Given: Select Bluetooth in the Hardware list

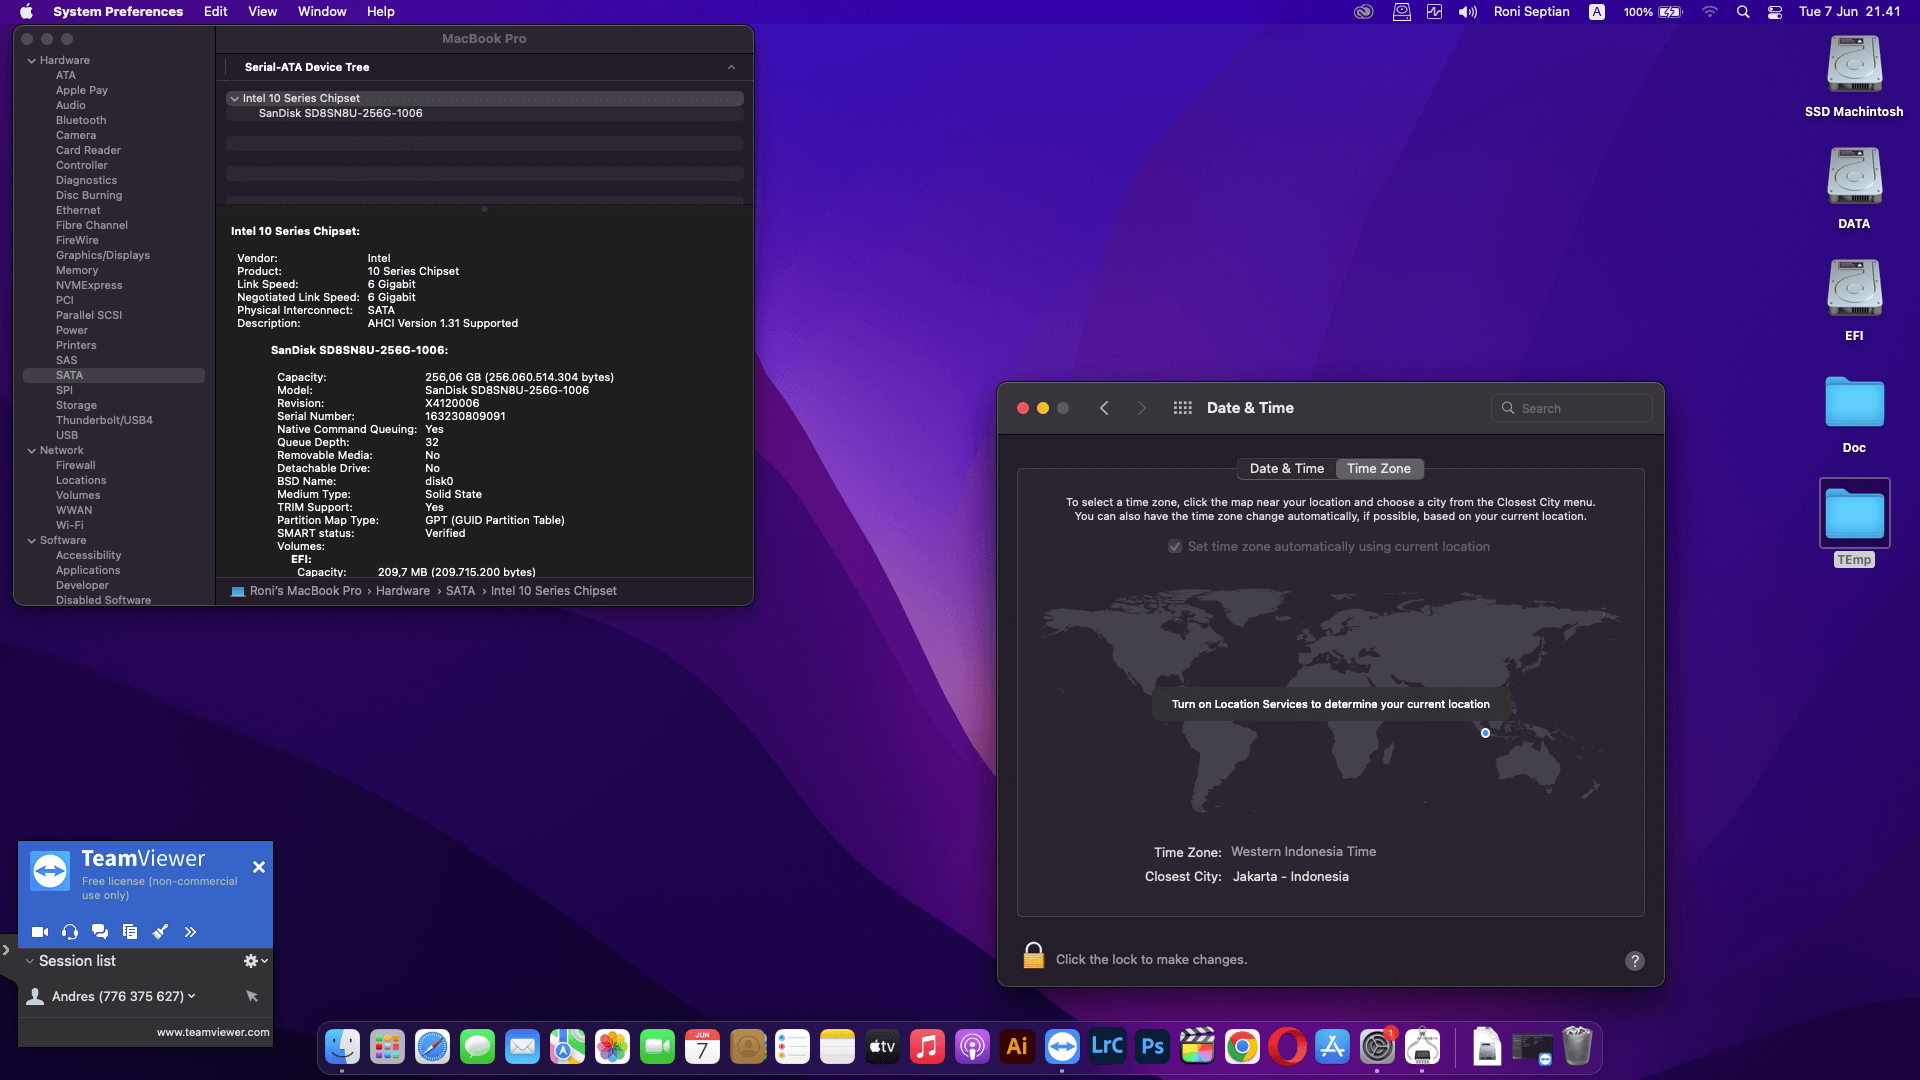Looking at the screenshot, I should (x=81, y=120).
